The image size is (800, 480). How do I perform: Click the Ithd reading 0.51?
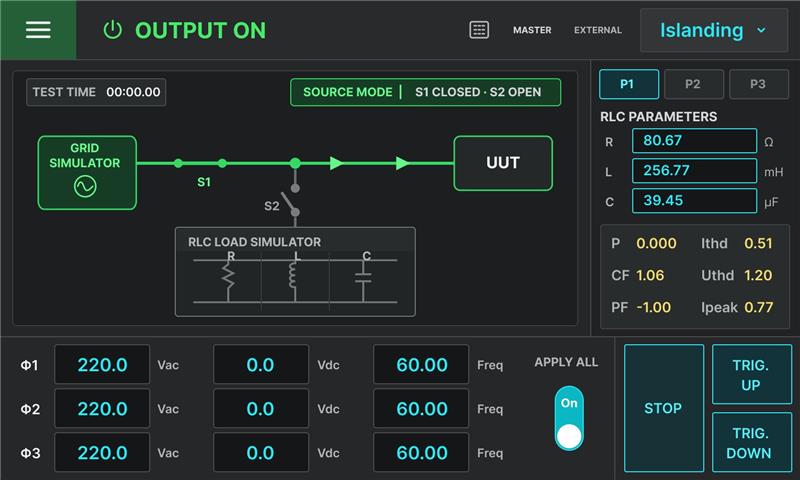point(758,243)
